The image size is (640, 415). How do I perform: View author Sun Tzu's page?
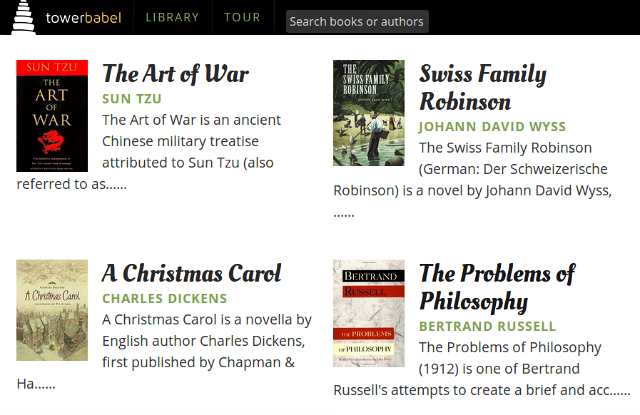[132, 99]
